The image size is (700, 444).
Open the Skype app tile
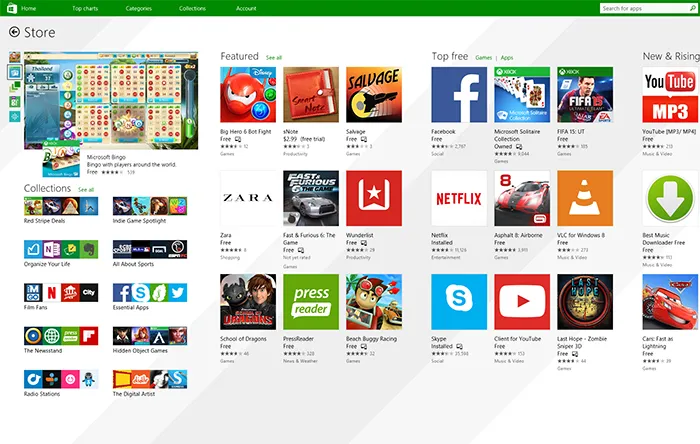459,302
